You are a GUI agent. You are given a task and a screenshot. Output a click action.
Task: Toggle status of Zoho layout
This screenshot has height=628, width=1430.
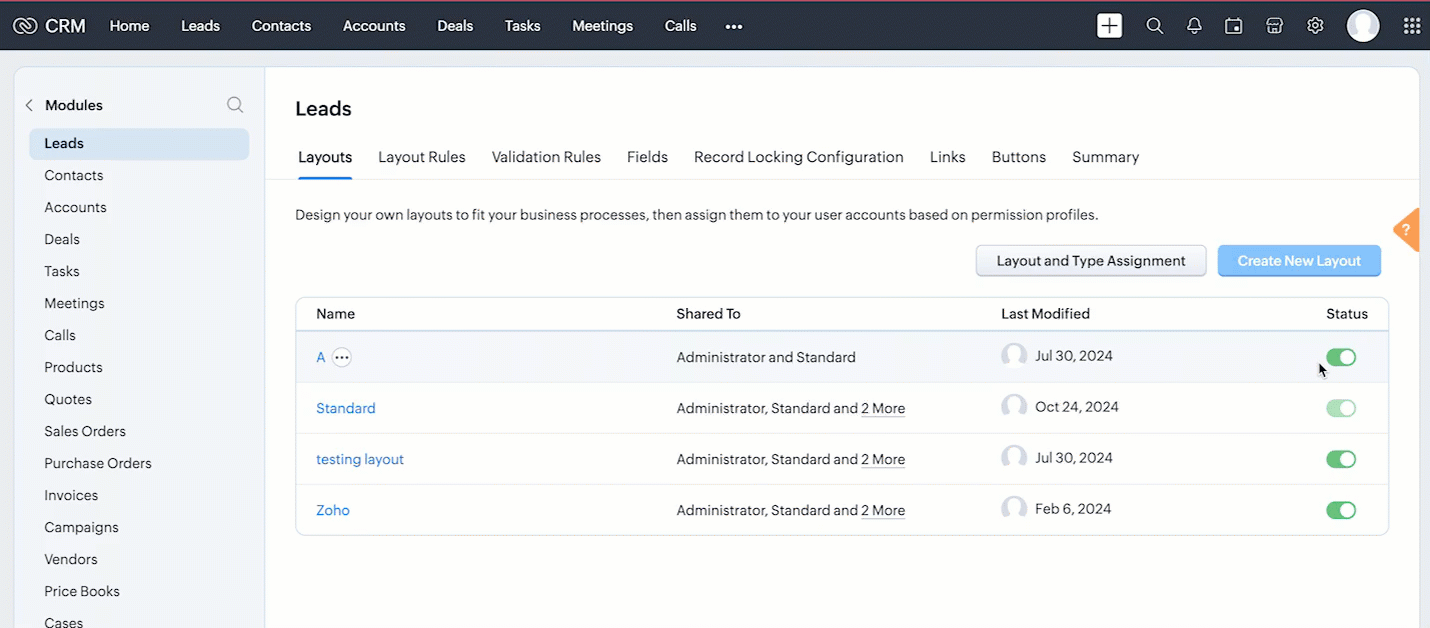coord(1340,510)
